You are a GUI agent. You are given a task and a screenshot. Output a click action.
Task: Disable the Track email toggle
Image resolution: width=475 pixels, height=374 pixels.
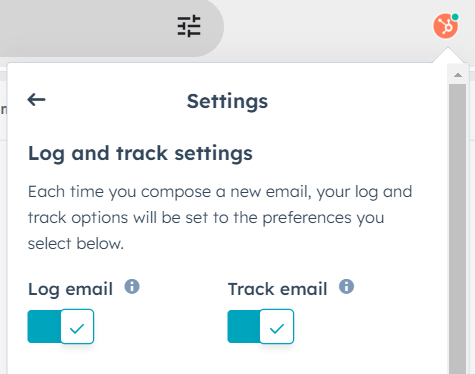261,326
